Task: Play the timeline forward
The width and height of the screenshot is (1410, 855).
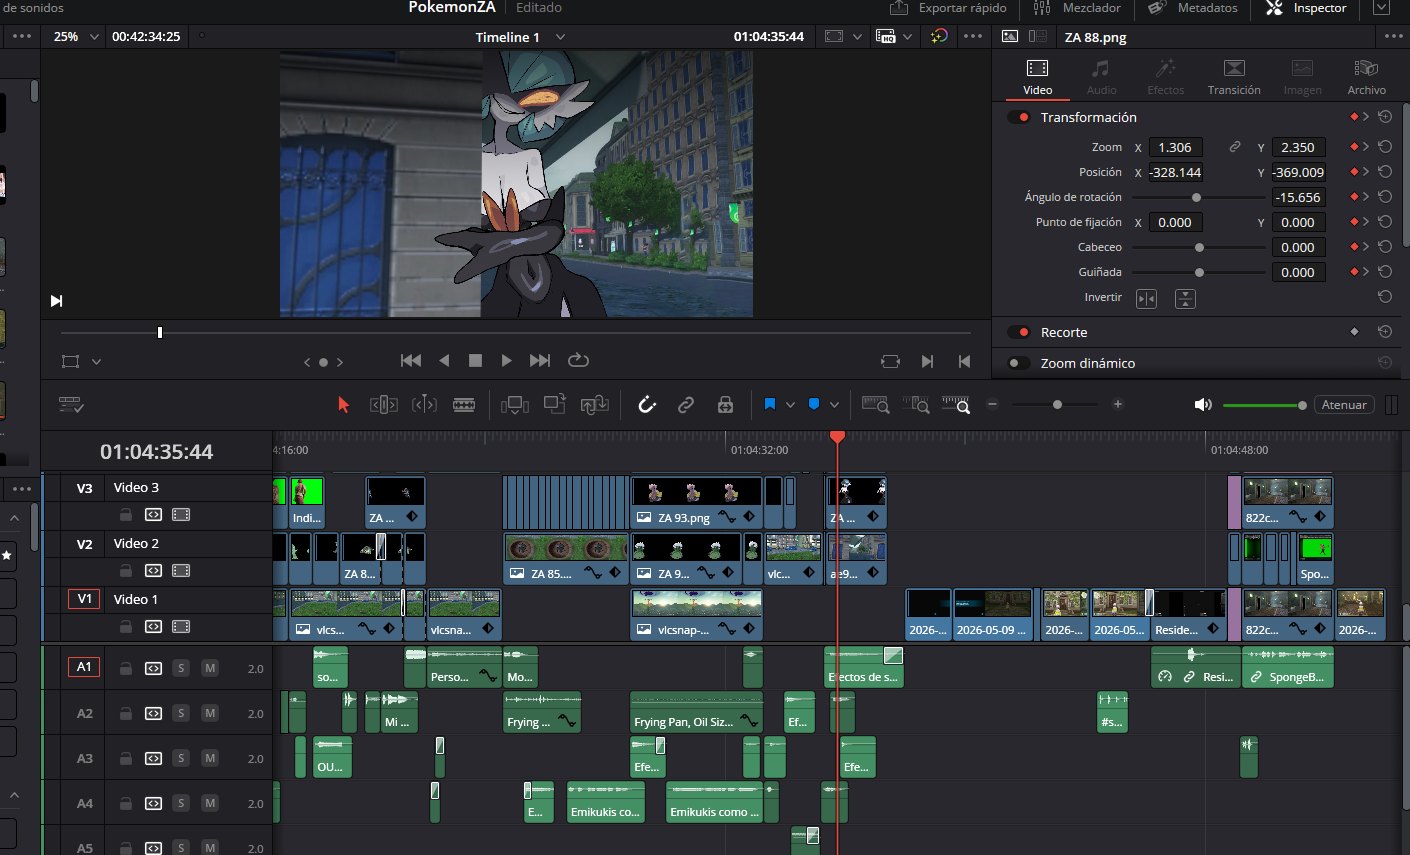Action: pos(507,360)
